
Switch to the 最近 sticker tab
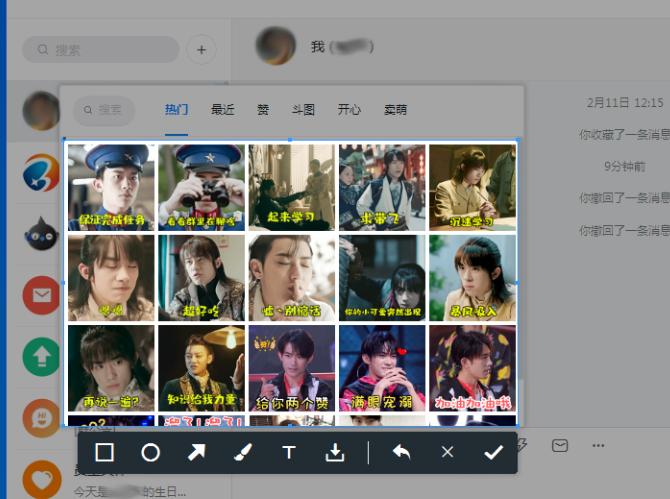pyautogui.click(x=222, y=110)
